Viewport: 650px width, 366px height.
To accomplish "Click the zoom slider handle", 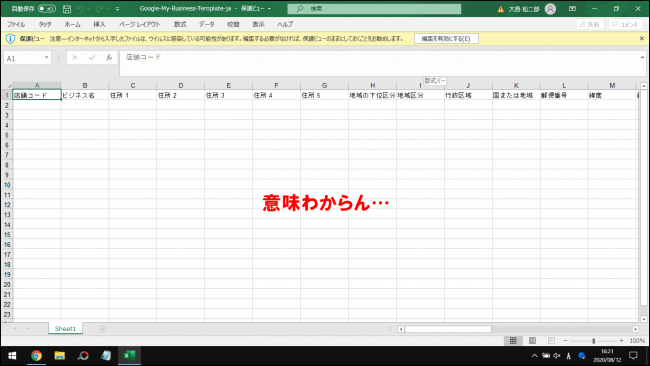I will coord(594,341).
